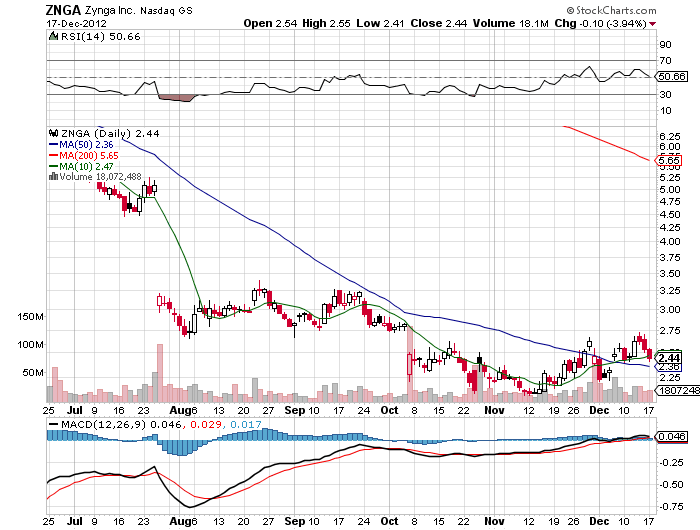Click the 30 oversold level on RSI axis
Screen dimensions: 700x530
(x=665, y=94)
